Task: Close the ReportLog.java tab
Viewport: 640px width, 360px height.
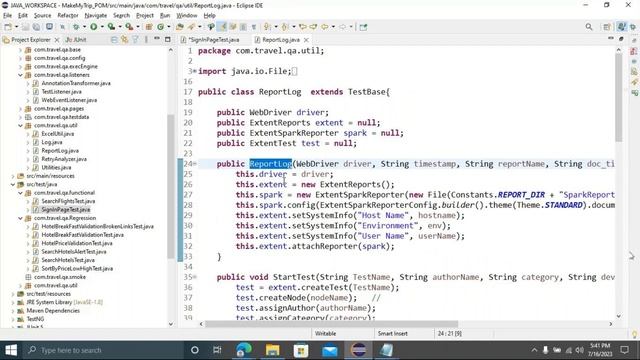Action: (x=306, y=40)
